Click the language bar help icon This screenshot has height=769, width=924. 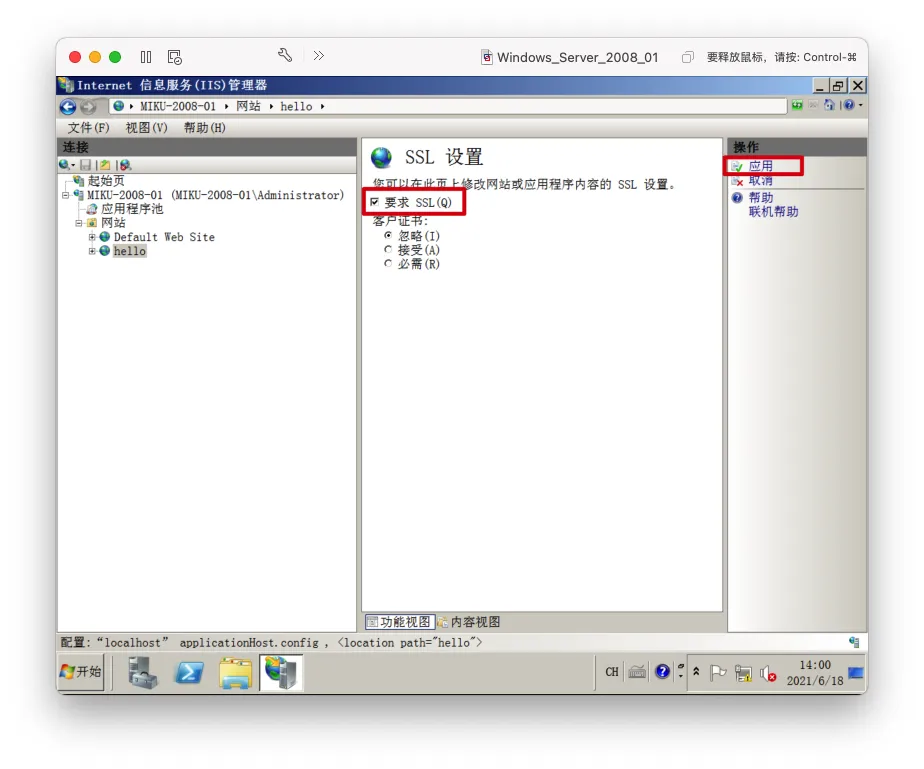(x=662, y=672)
